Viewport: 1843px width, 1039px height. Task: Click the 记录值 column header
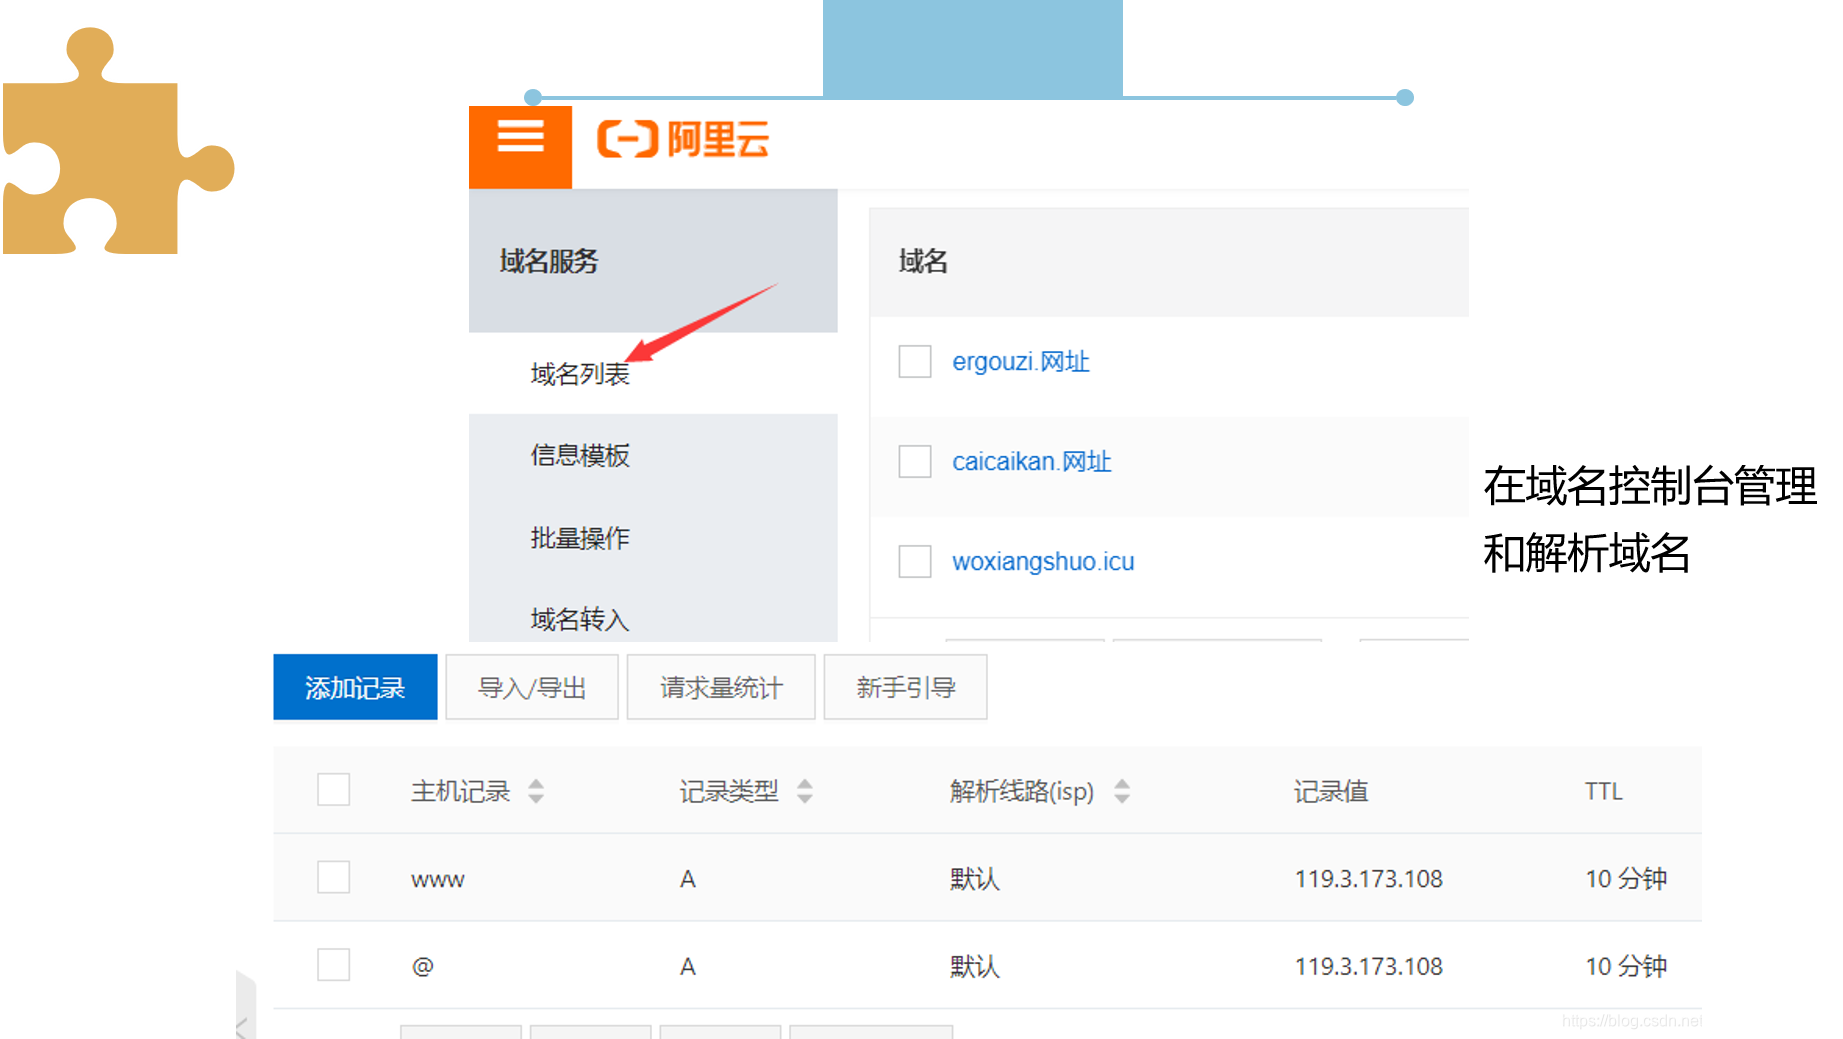click(1331, 791)
